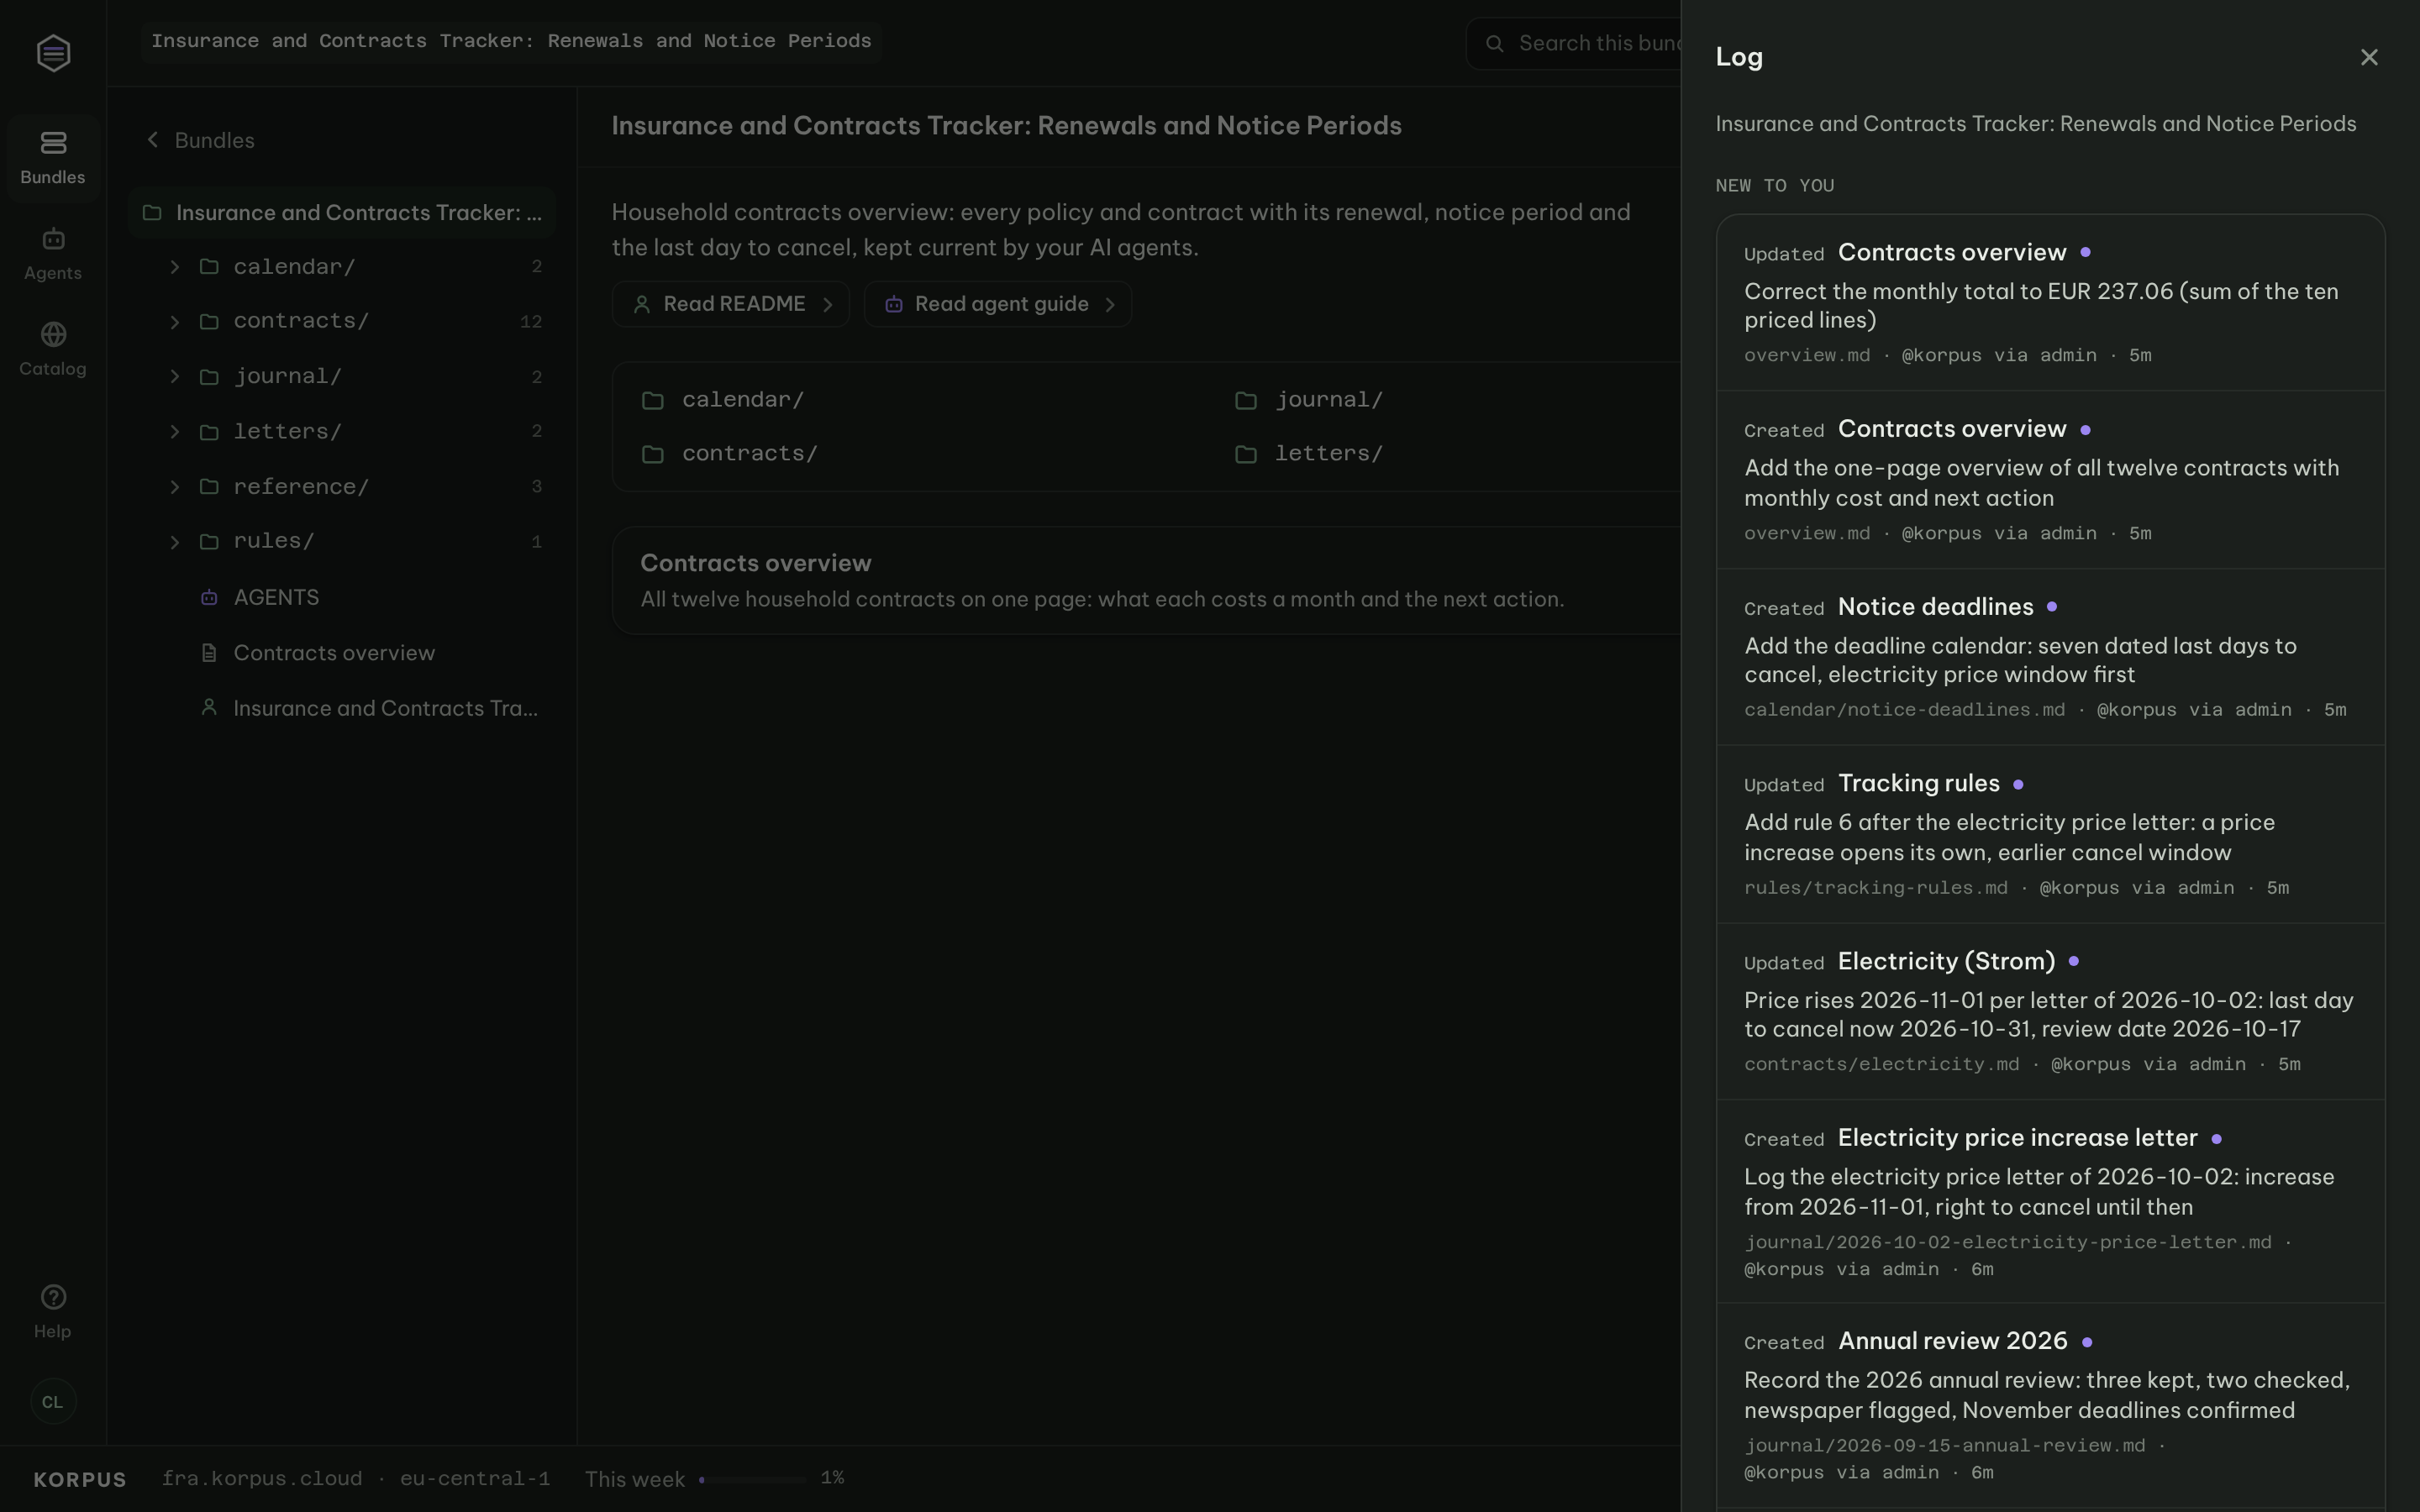Screen dimensions: 2420x1512
Task: Open Updated Tracking rules log entry
Action: 2050,834
